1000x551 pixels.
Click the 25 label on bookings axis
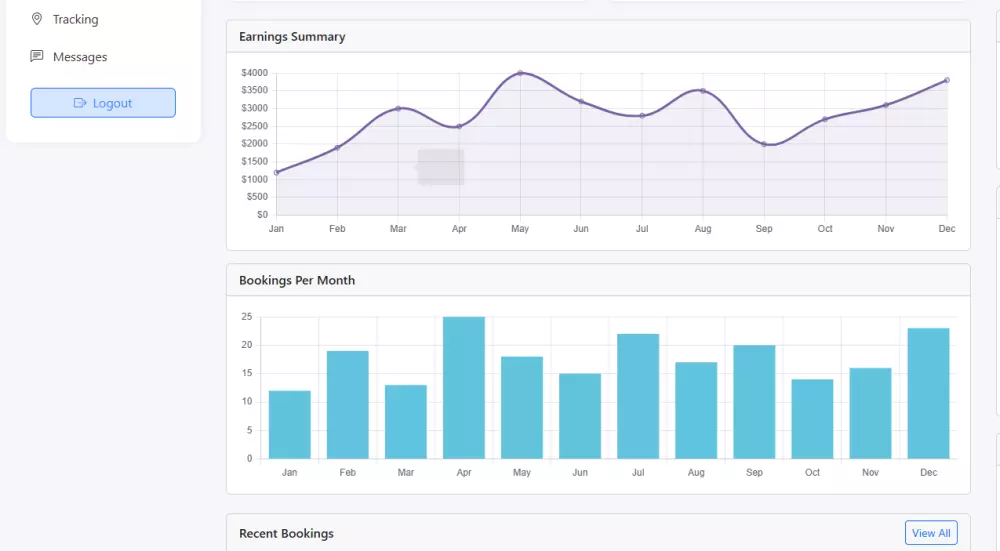pyautogui.click(x=247, y=317)
